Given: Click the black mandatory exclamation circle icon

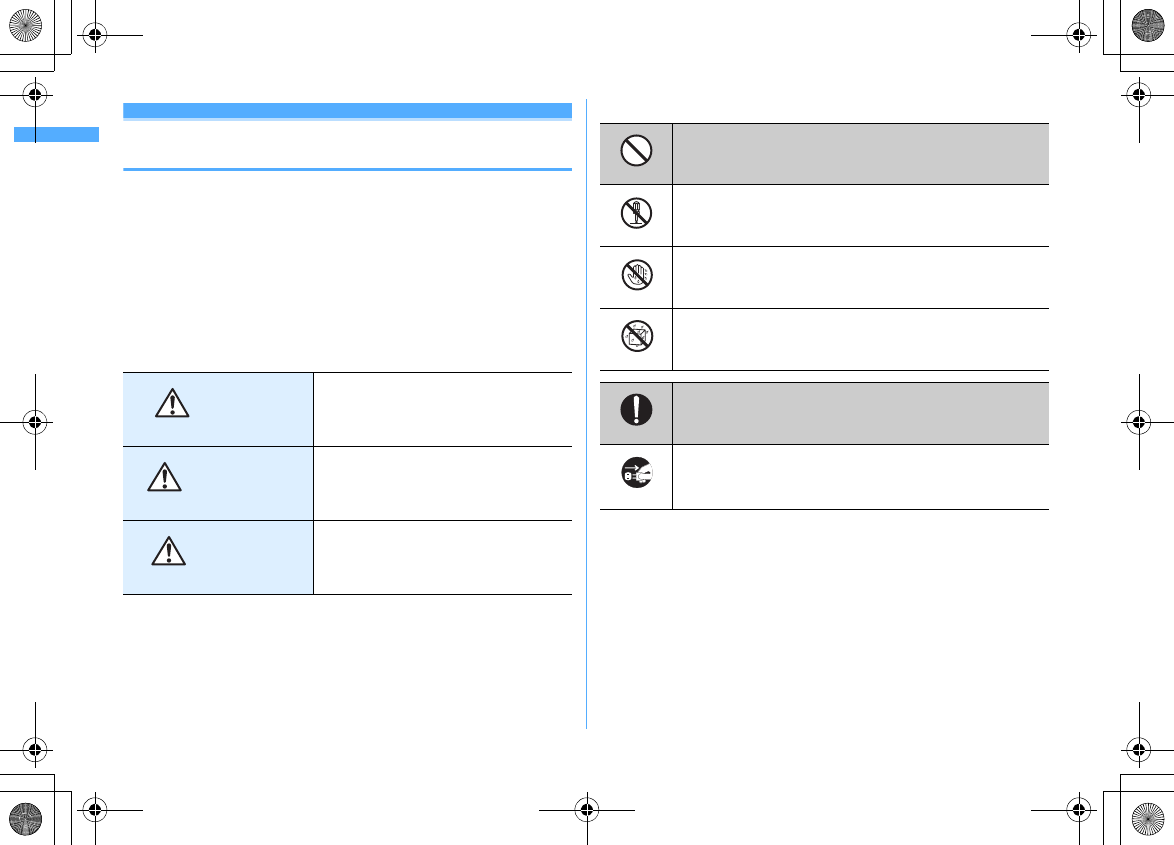Looking at the screenshot, I should pyautogui.click(x=636, y=411).
